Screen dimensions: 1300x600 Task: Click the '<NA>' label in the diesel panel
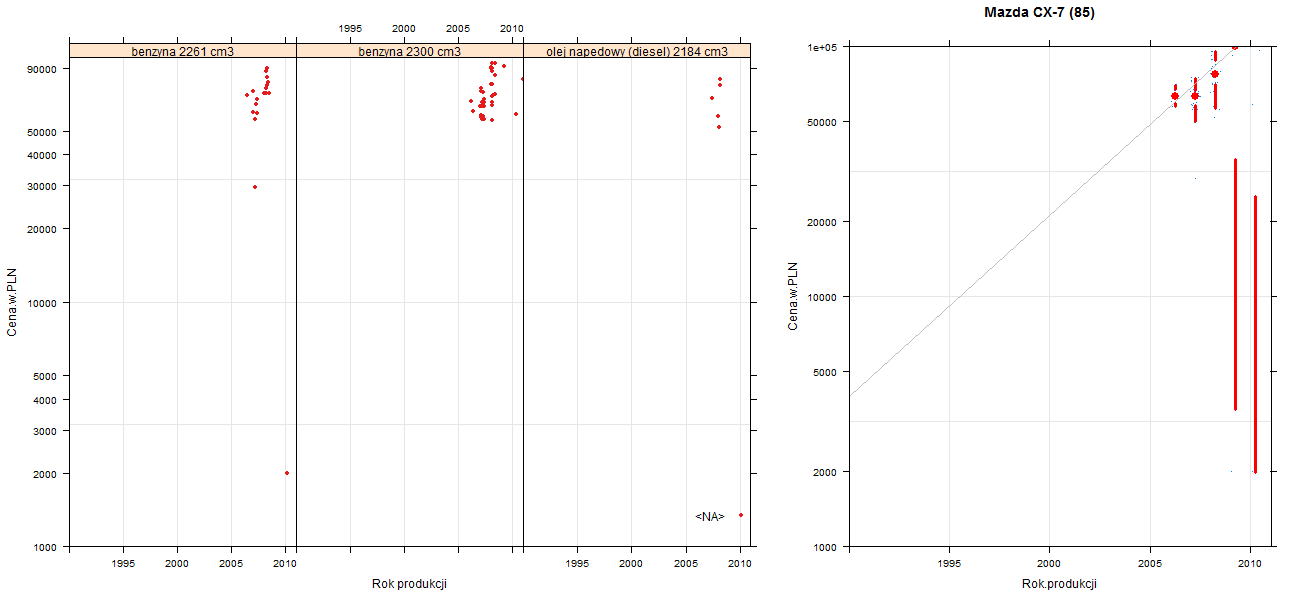coord(709,517)
